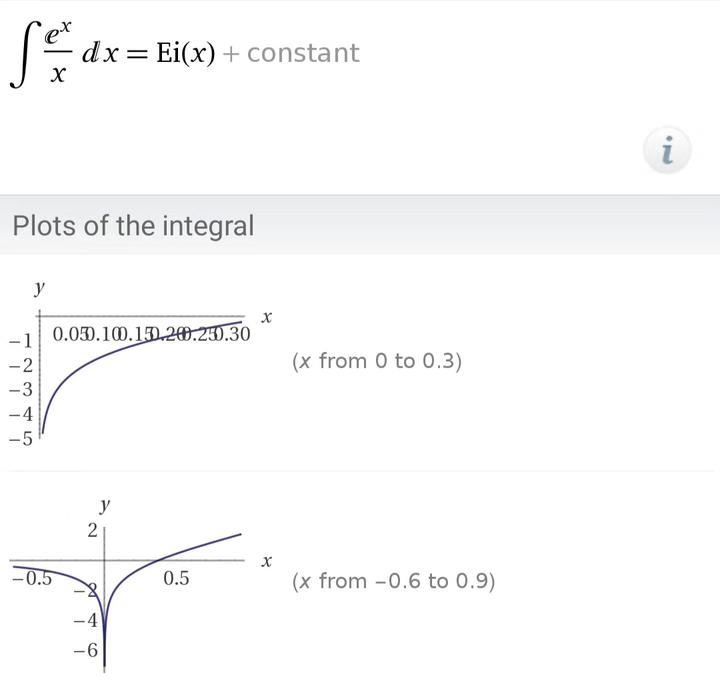
Task: Click the 2 tick label on second plot
Action: tap(93, 530)
